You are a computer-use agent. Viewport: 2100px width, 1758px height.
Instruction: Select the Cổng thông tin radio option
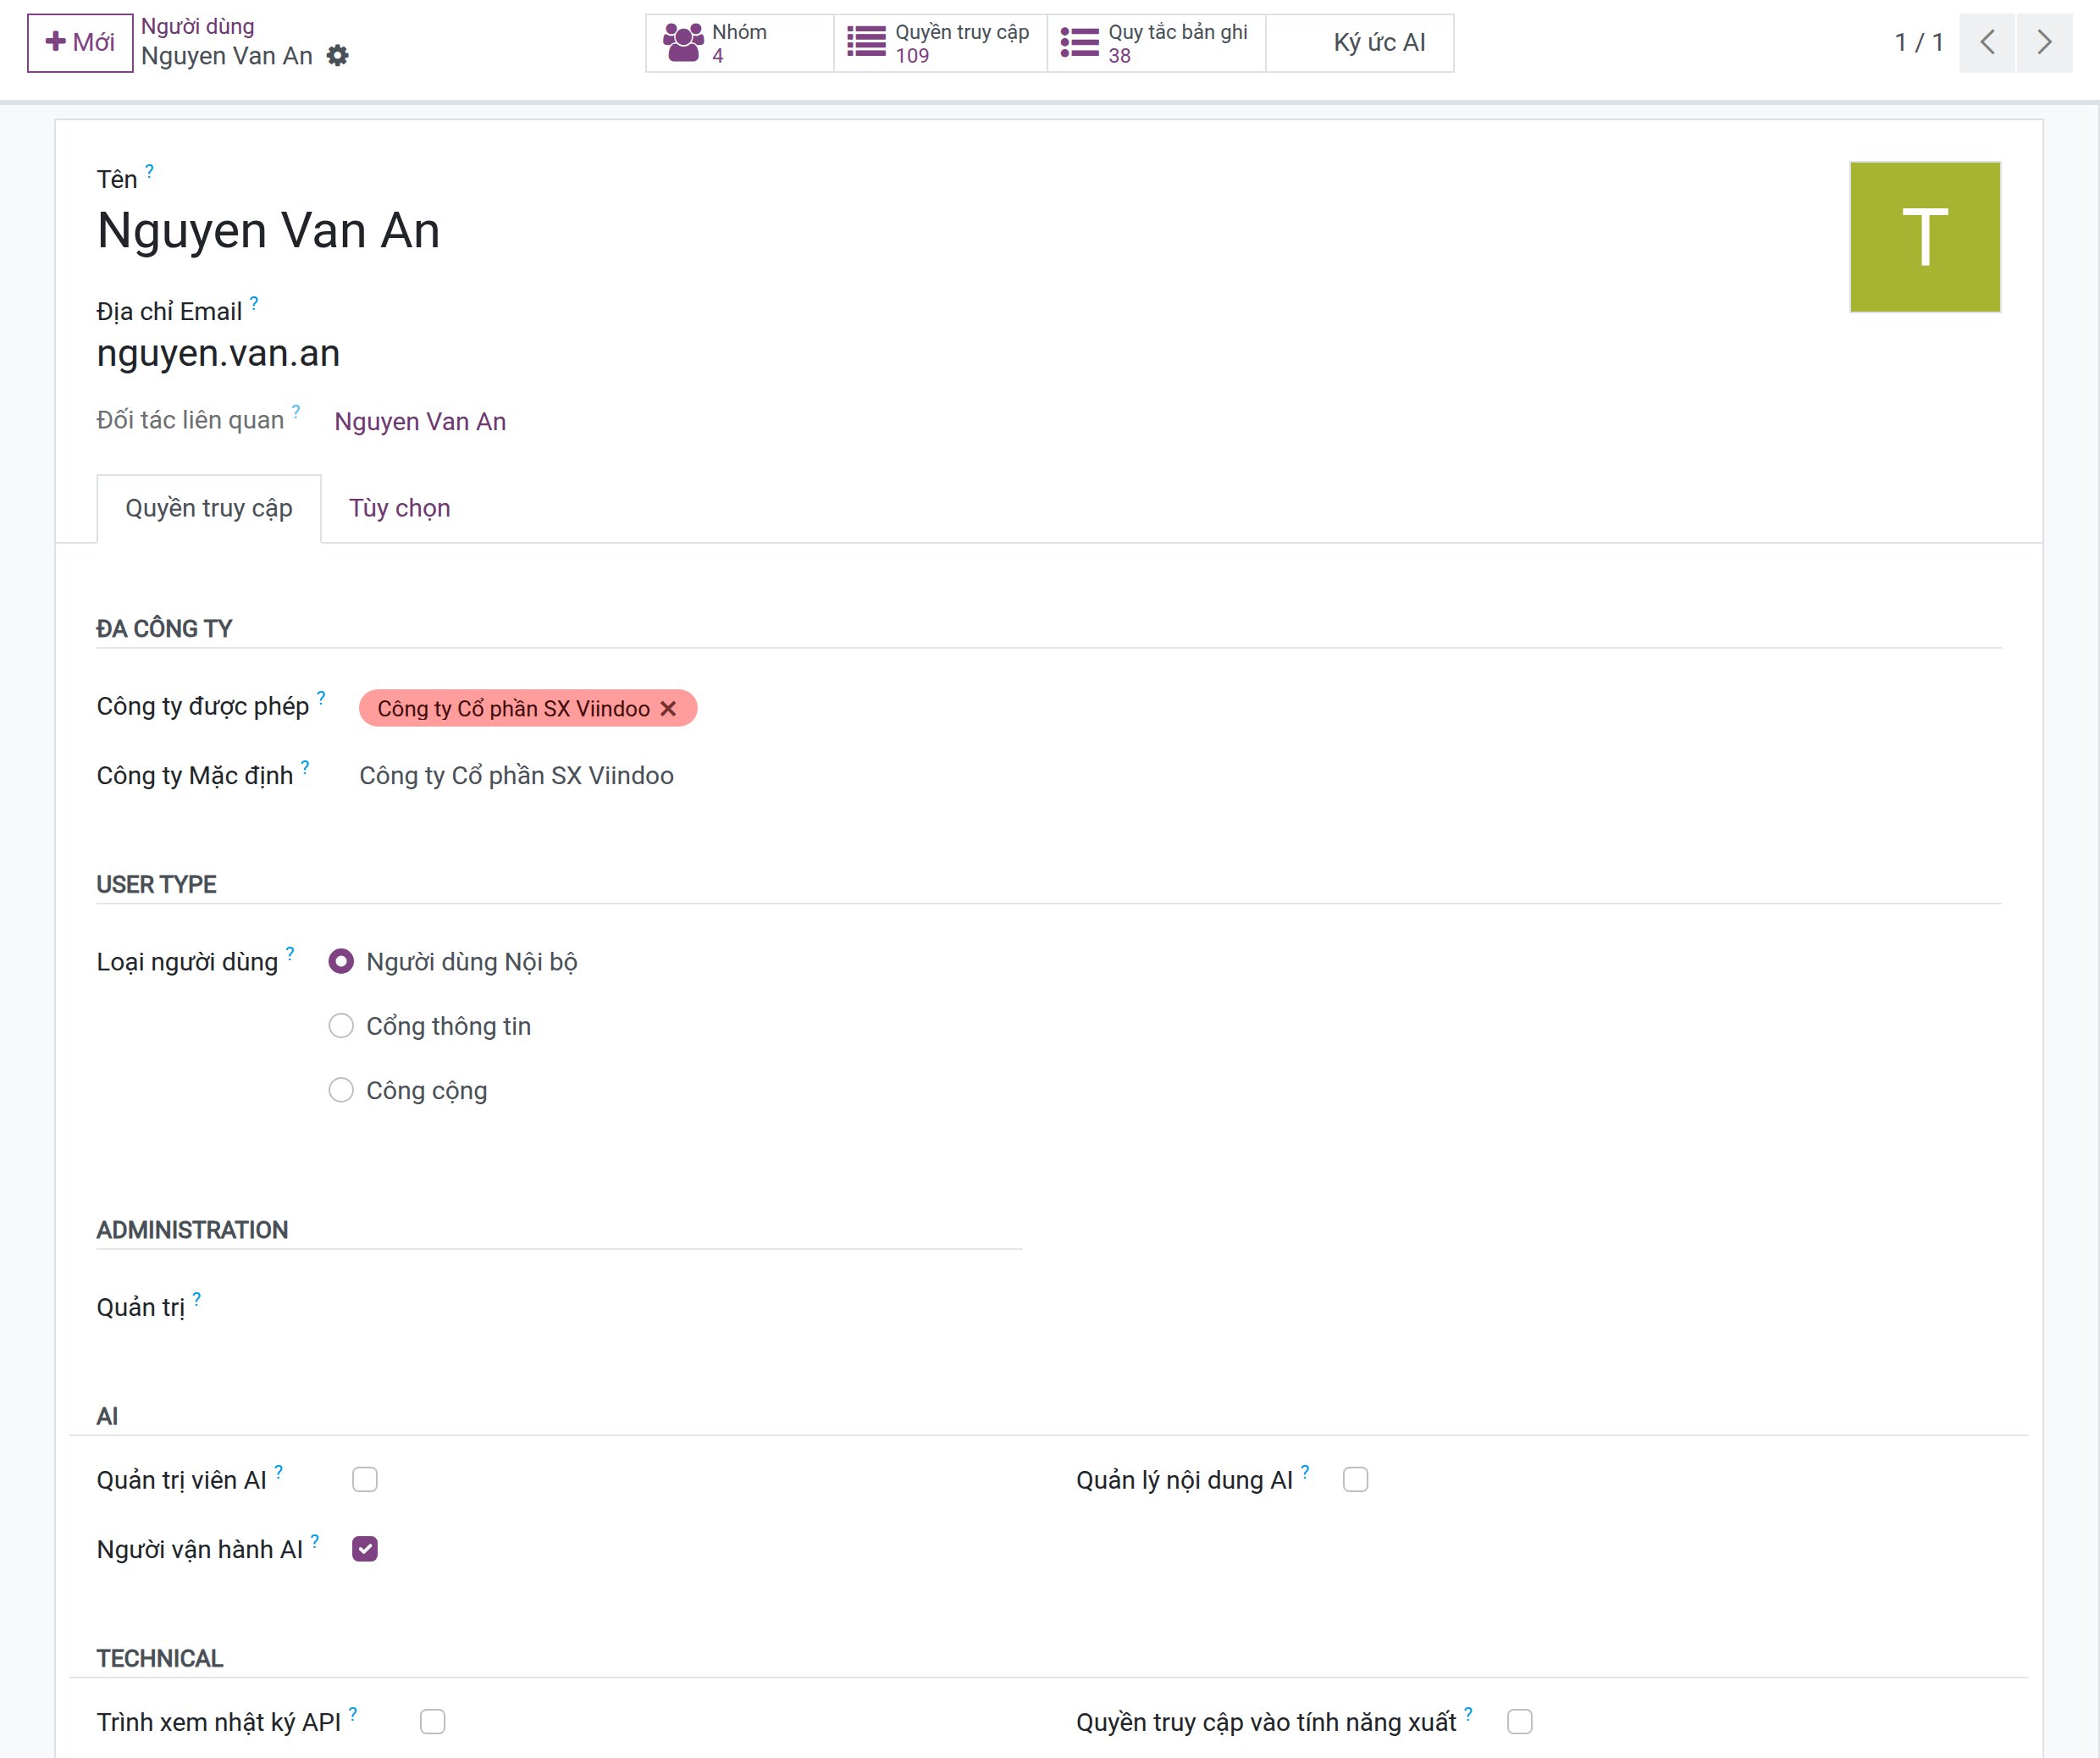[341, 1026]
